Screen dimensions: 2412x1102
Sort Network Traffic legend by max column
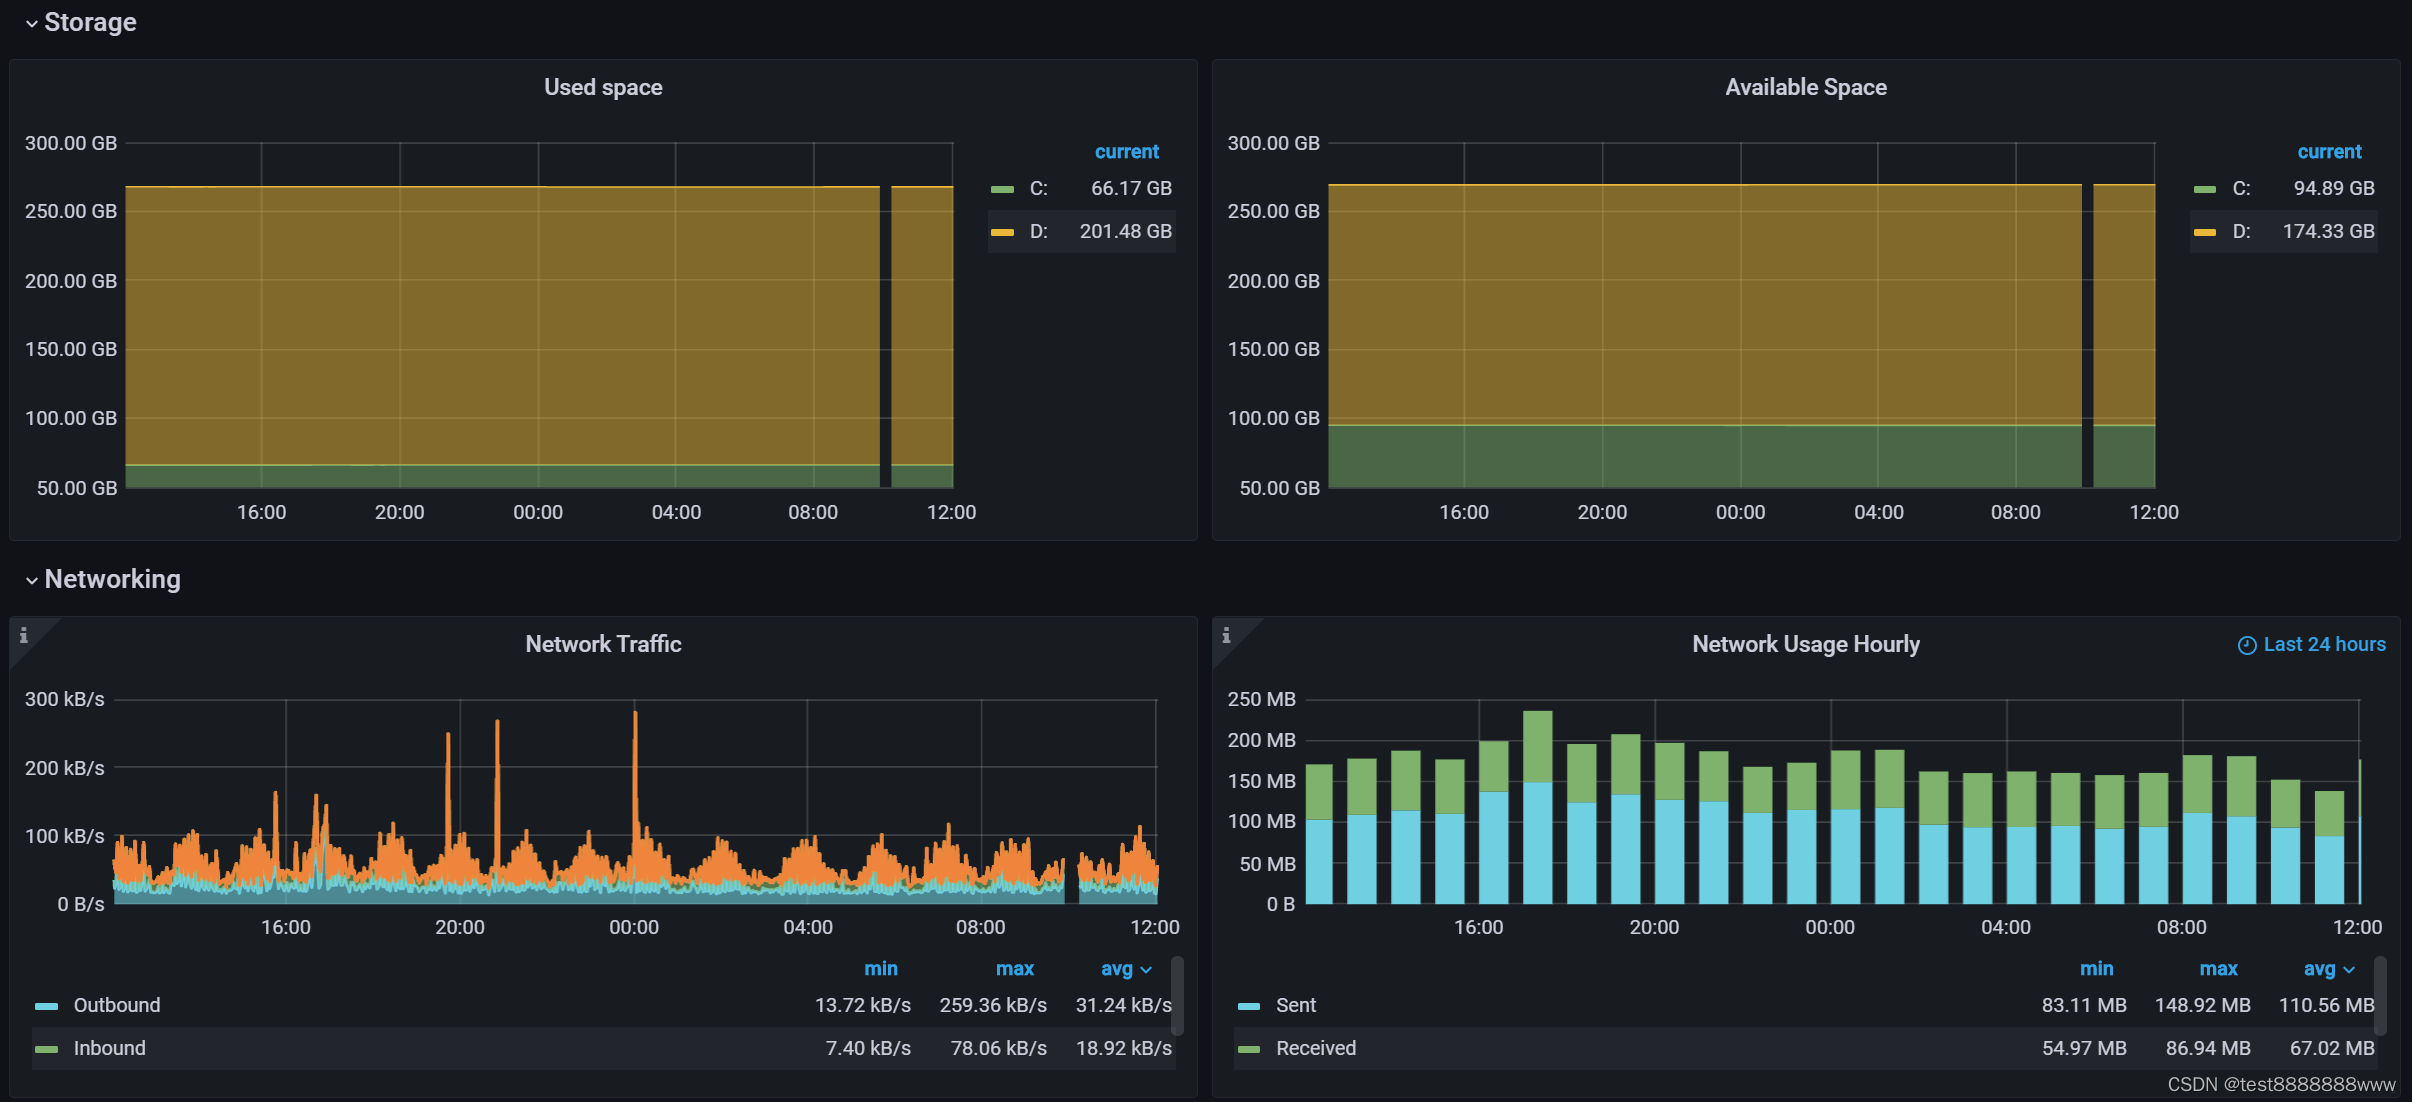1014,968
